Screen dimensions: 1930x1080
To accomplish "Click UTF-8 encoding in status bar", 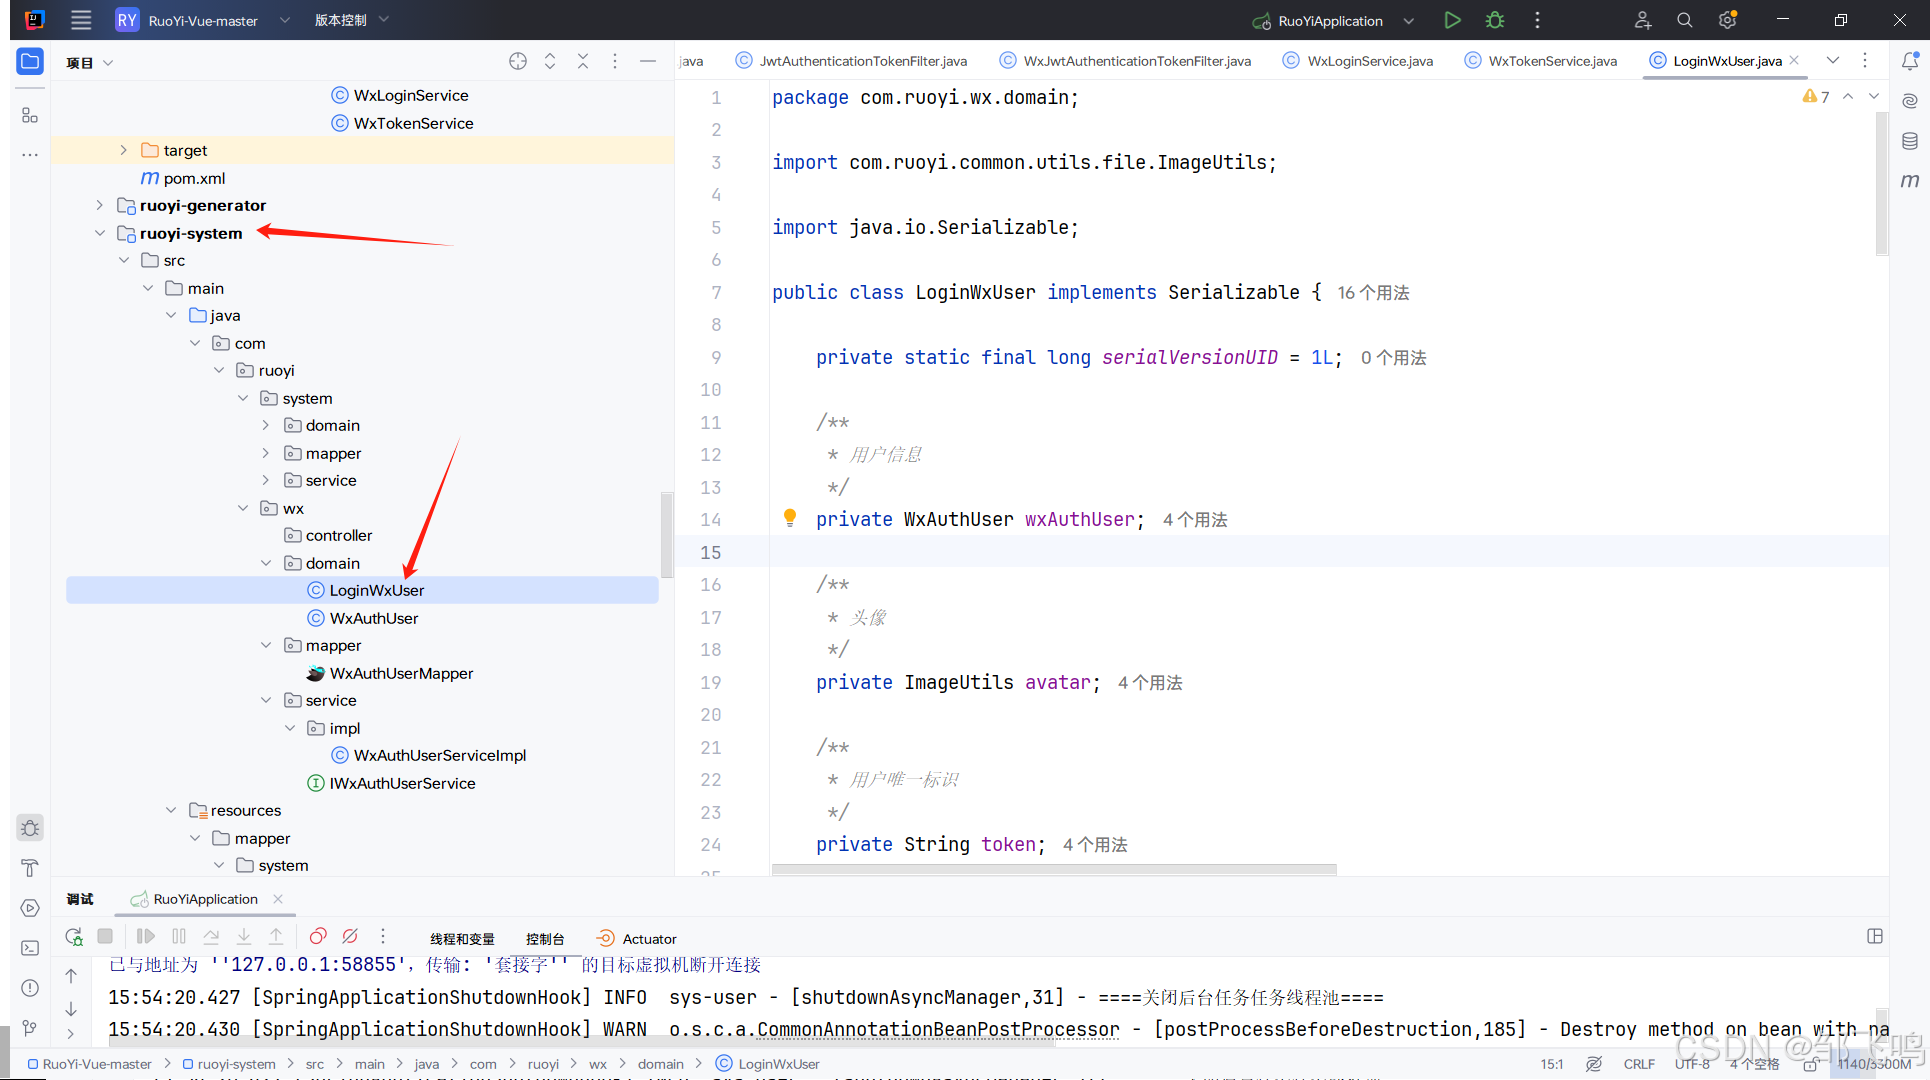I will (x=1692, y=1064).
